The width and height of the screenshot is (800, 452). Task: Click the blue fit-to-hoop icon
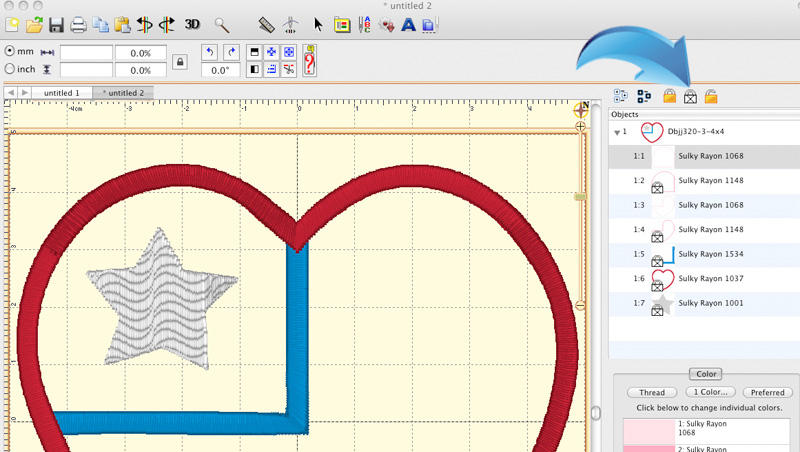289,52
